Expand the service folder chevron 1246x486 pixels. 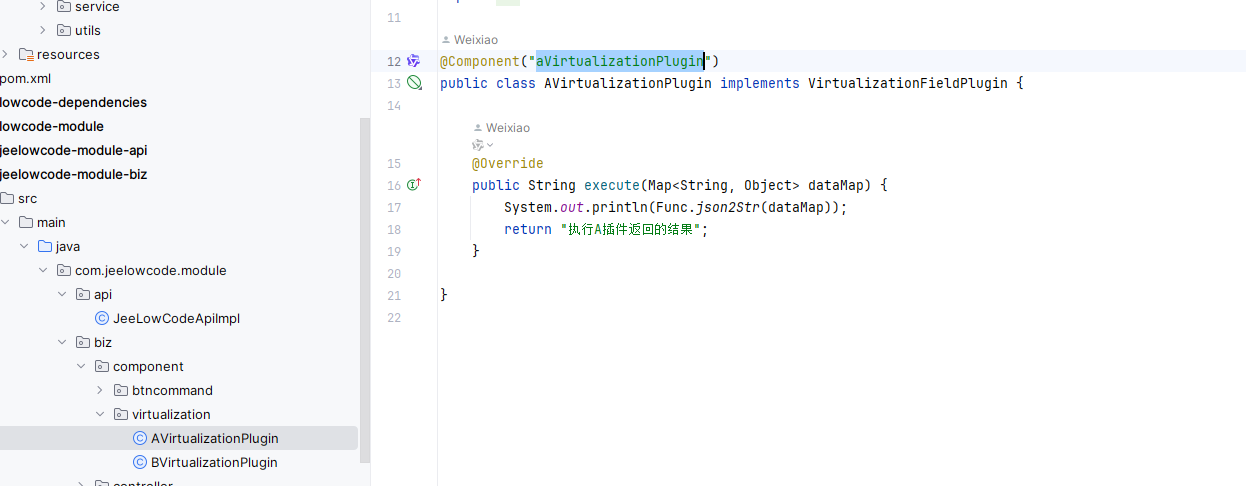click(x=43, y=6)
